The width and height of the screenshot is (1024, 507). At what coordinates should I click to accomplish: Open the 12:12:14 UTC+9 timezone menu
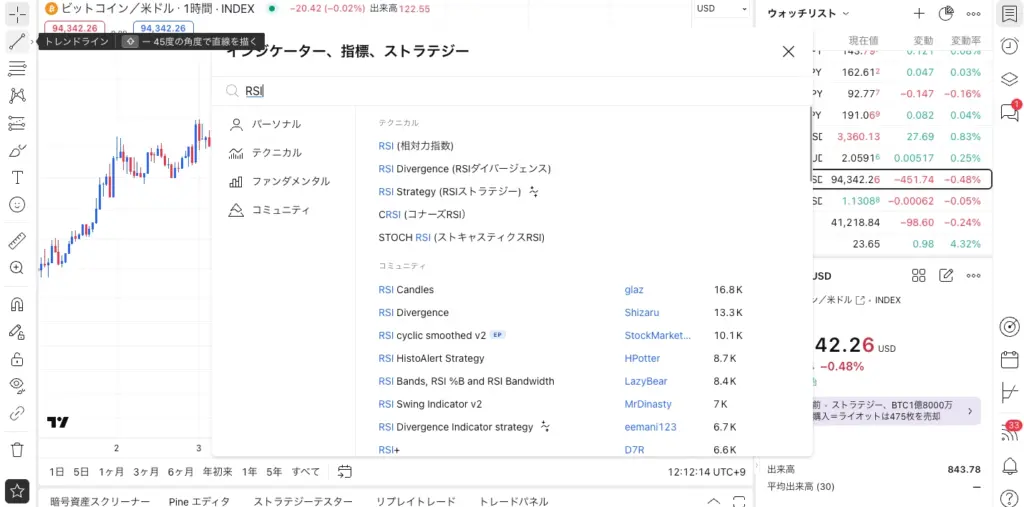(x=707, y=471)
